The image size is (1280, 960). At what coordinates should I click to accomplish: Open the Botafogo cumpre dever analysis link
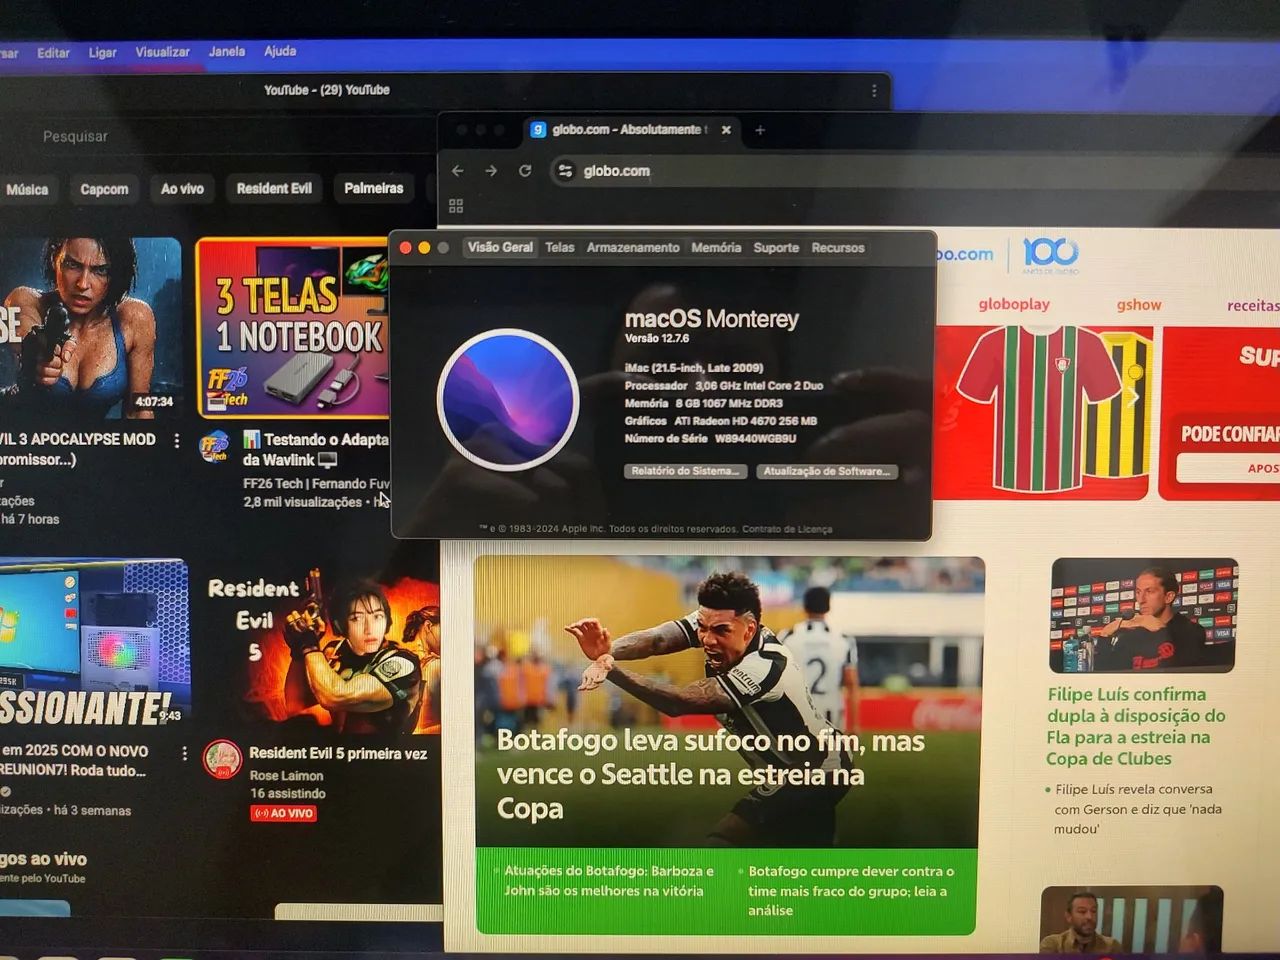[851, 891]
